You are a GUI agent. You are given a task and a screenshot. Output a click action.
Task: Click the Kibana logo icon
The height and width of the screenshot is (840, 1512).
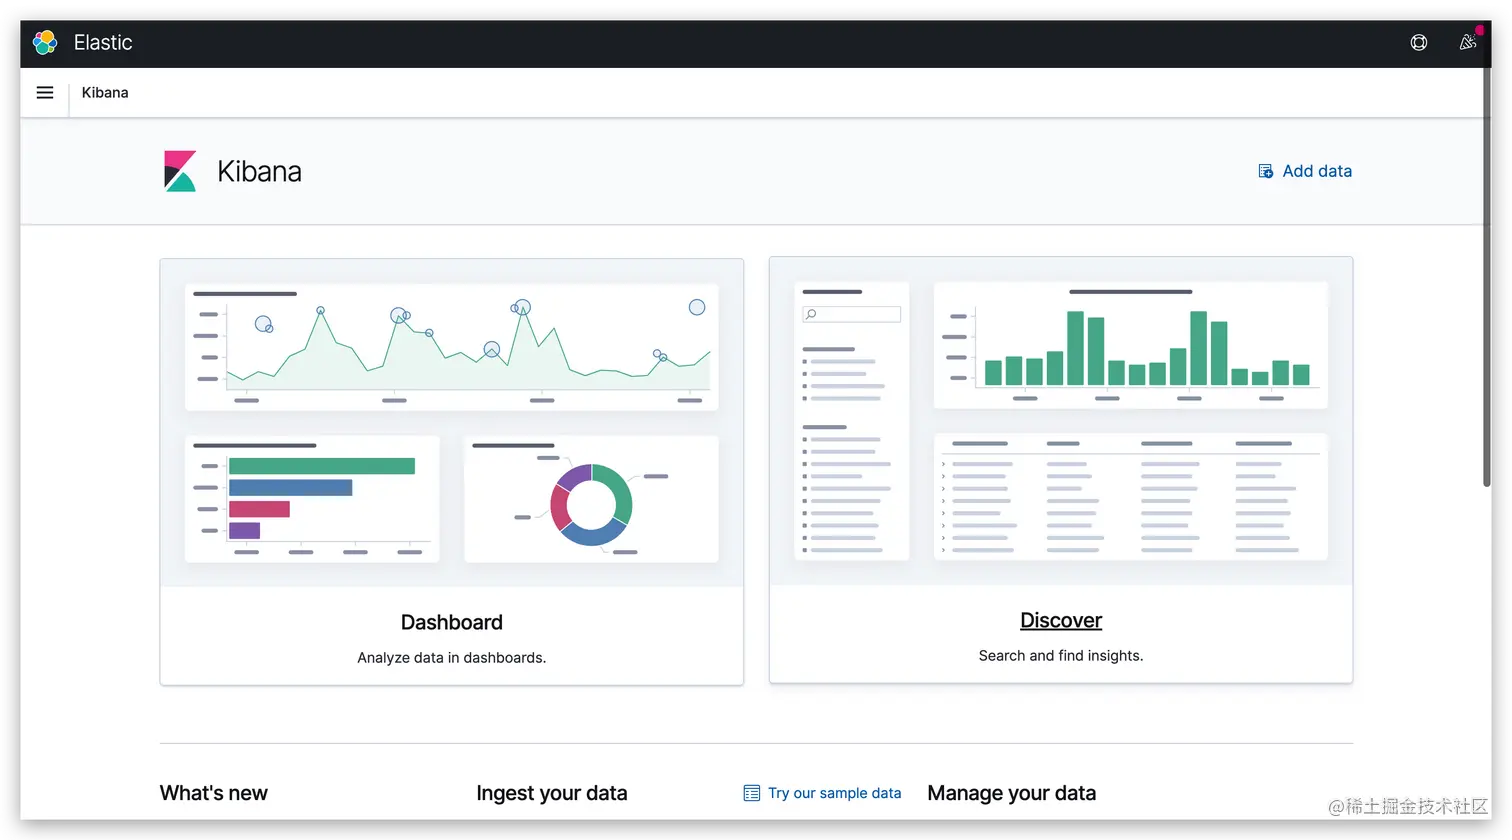tap(180, 171)
